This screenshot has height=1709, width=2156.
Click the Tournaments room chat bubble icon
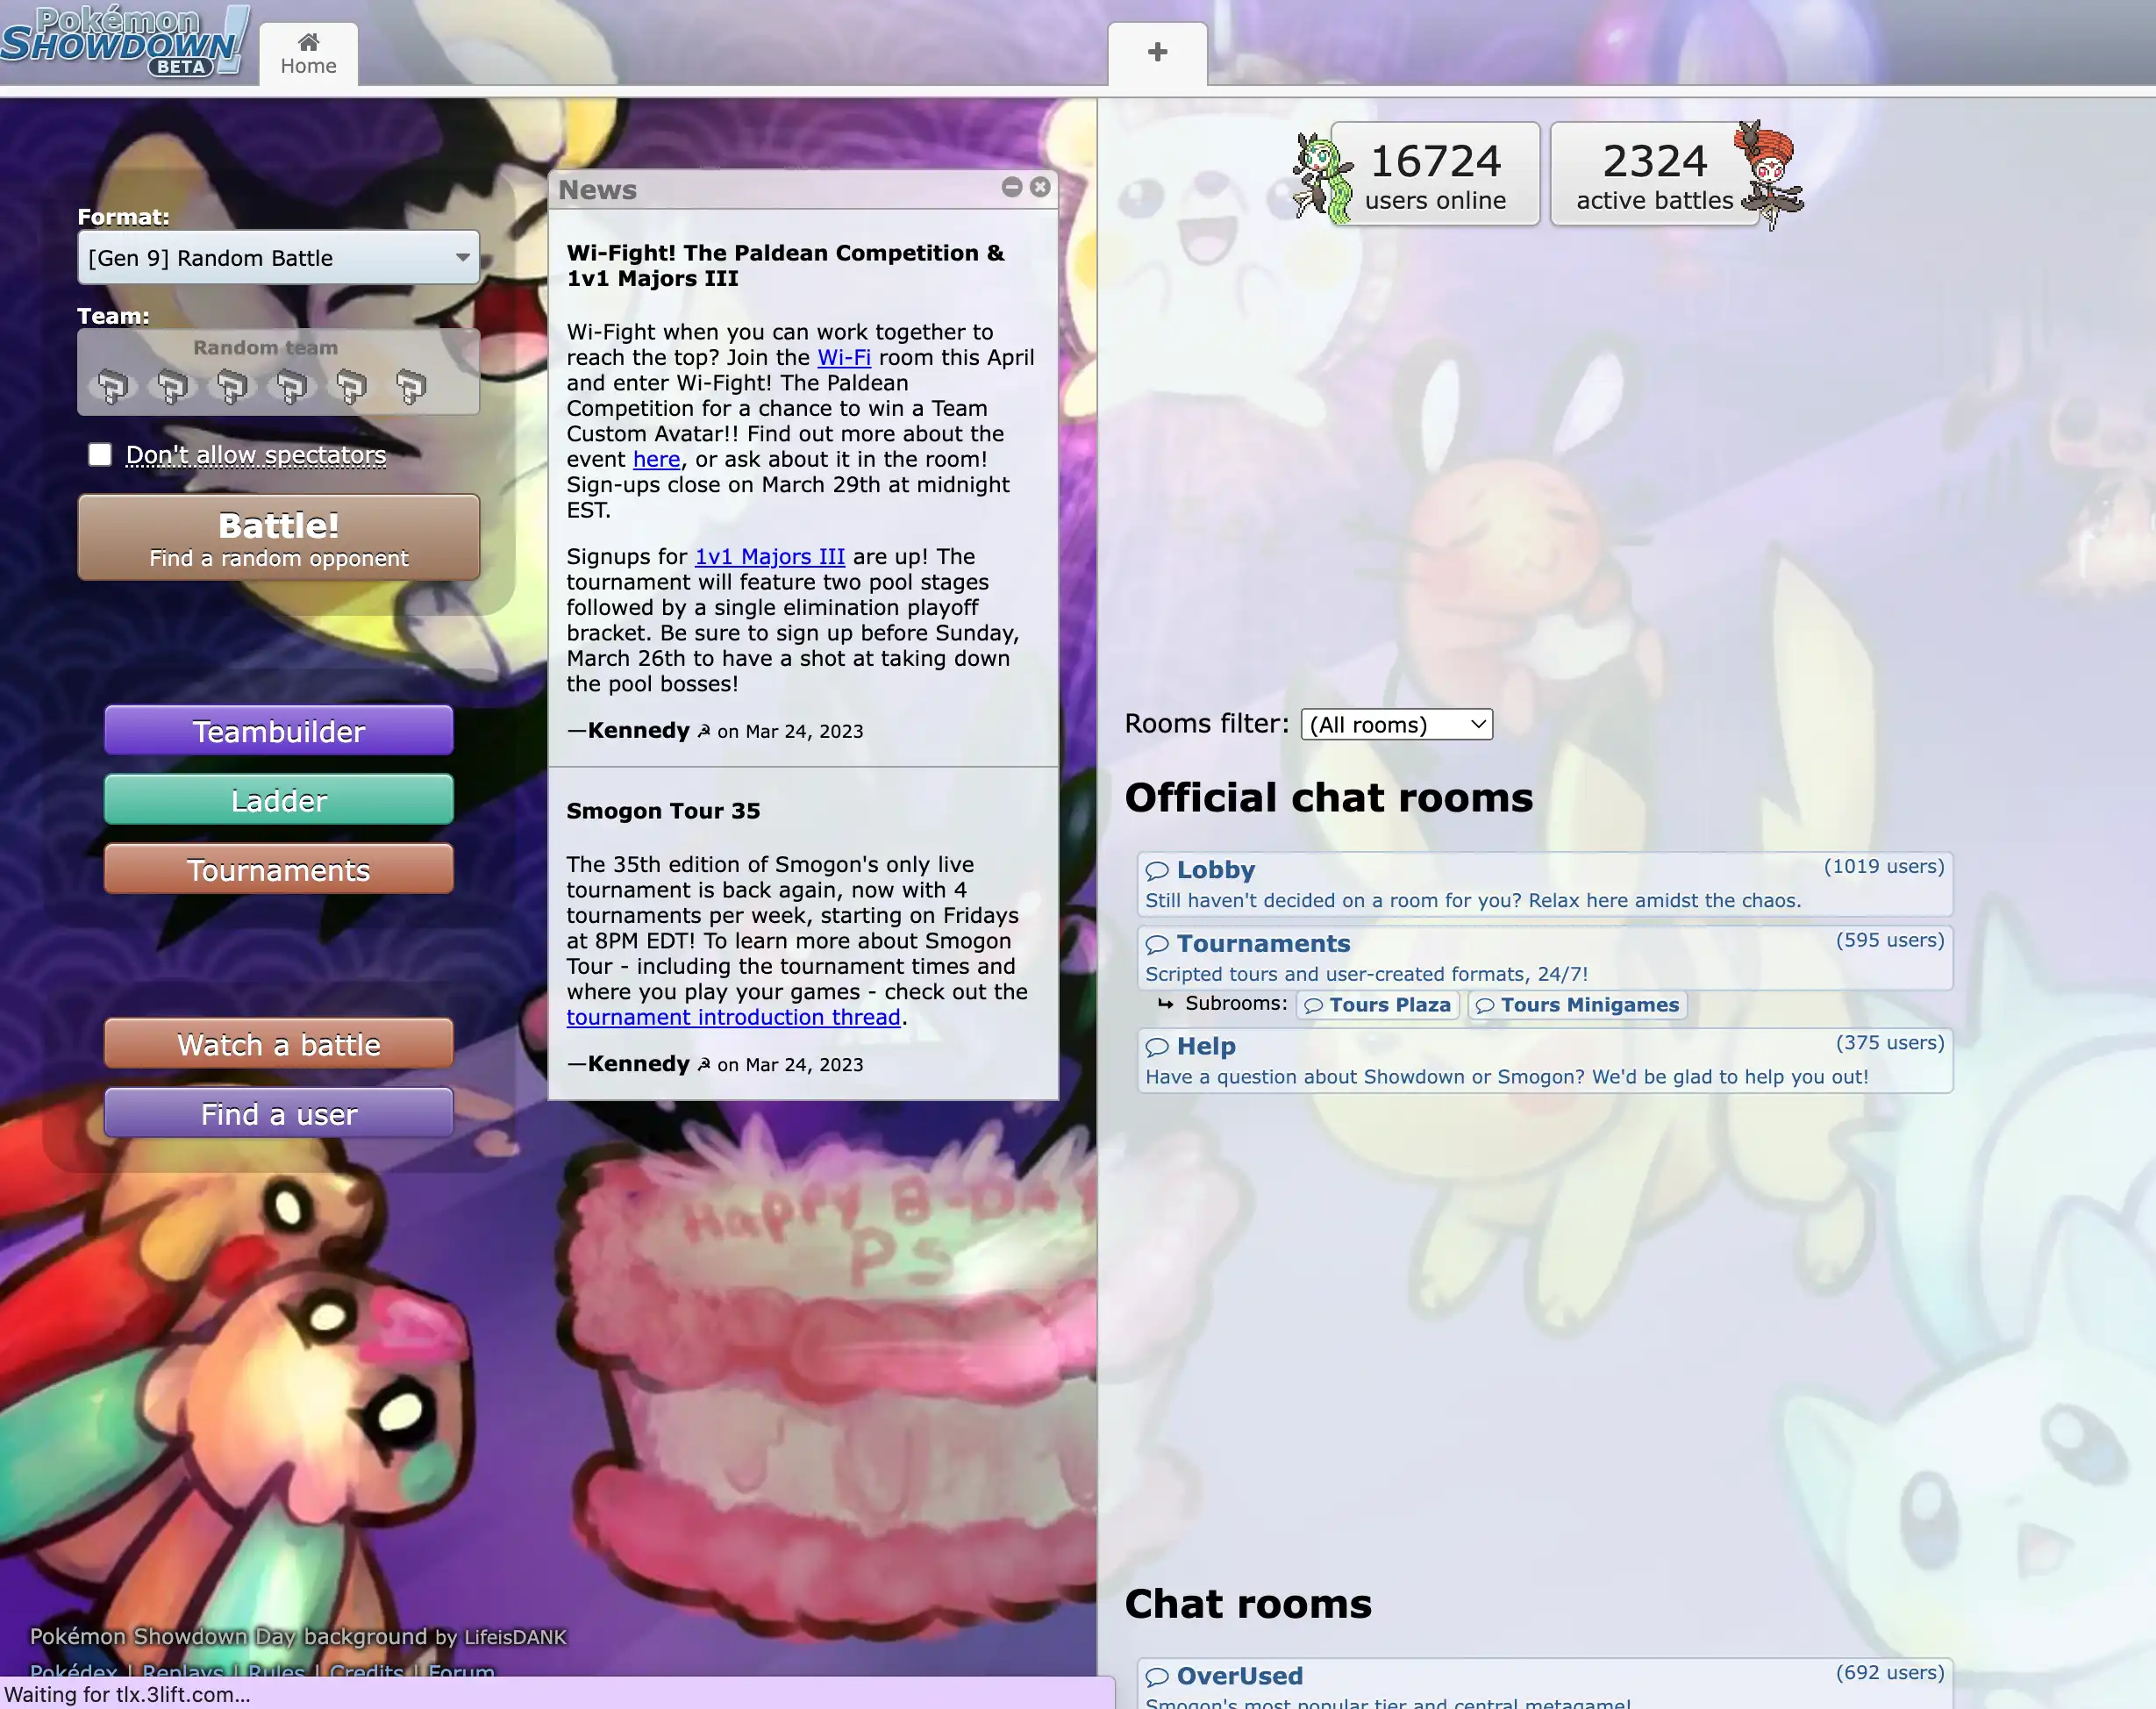coord(1157,945)
